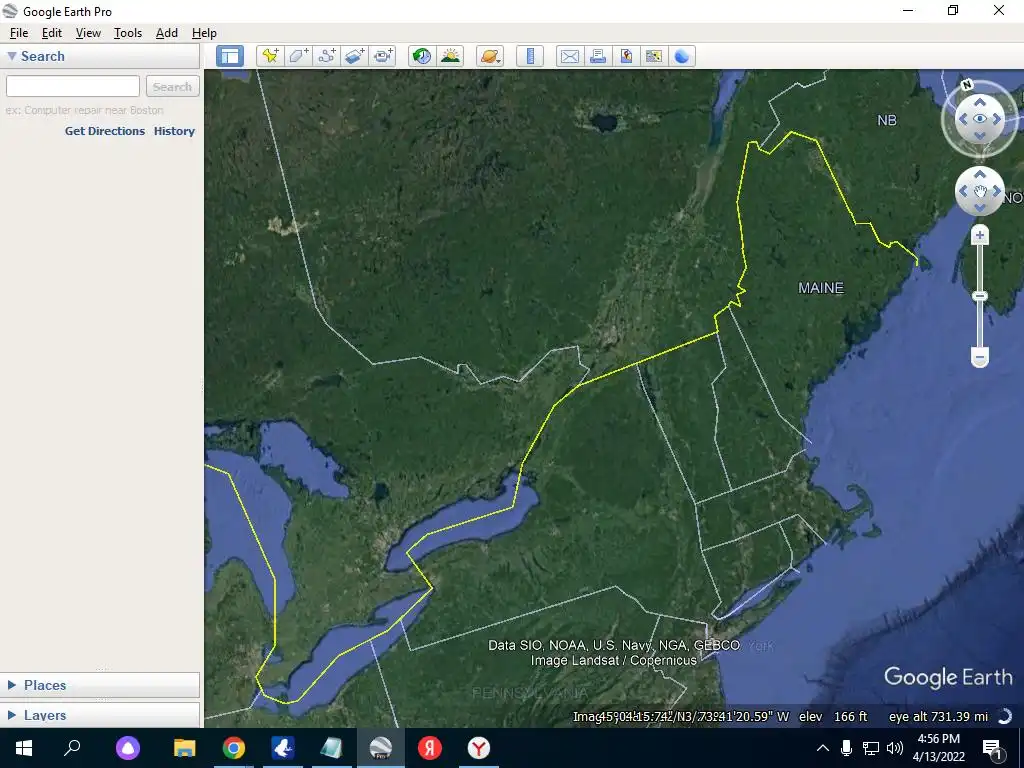Click the eye alt 731.39 mi readout
Screen dimensions: 1024x768
(938, 716)
